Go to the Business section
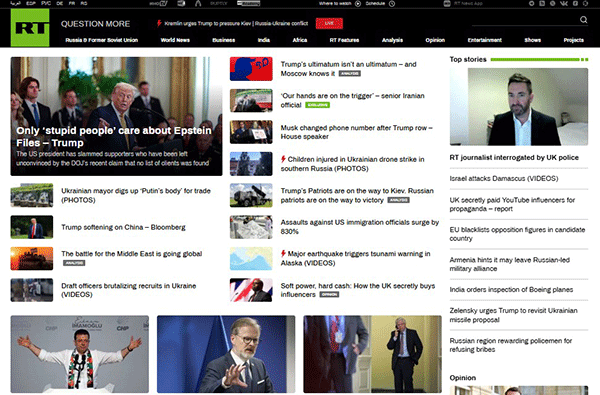 (x=223, y=40)
